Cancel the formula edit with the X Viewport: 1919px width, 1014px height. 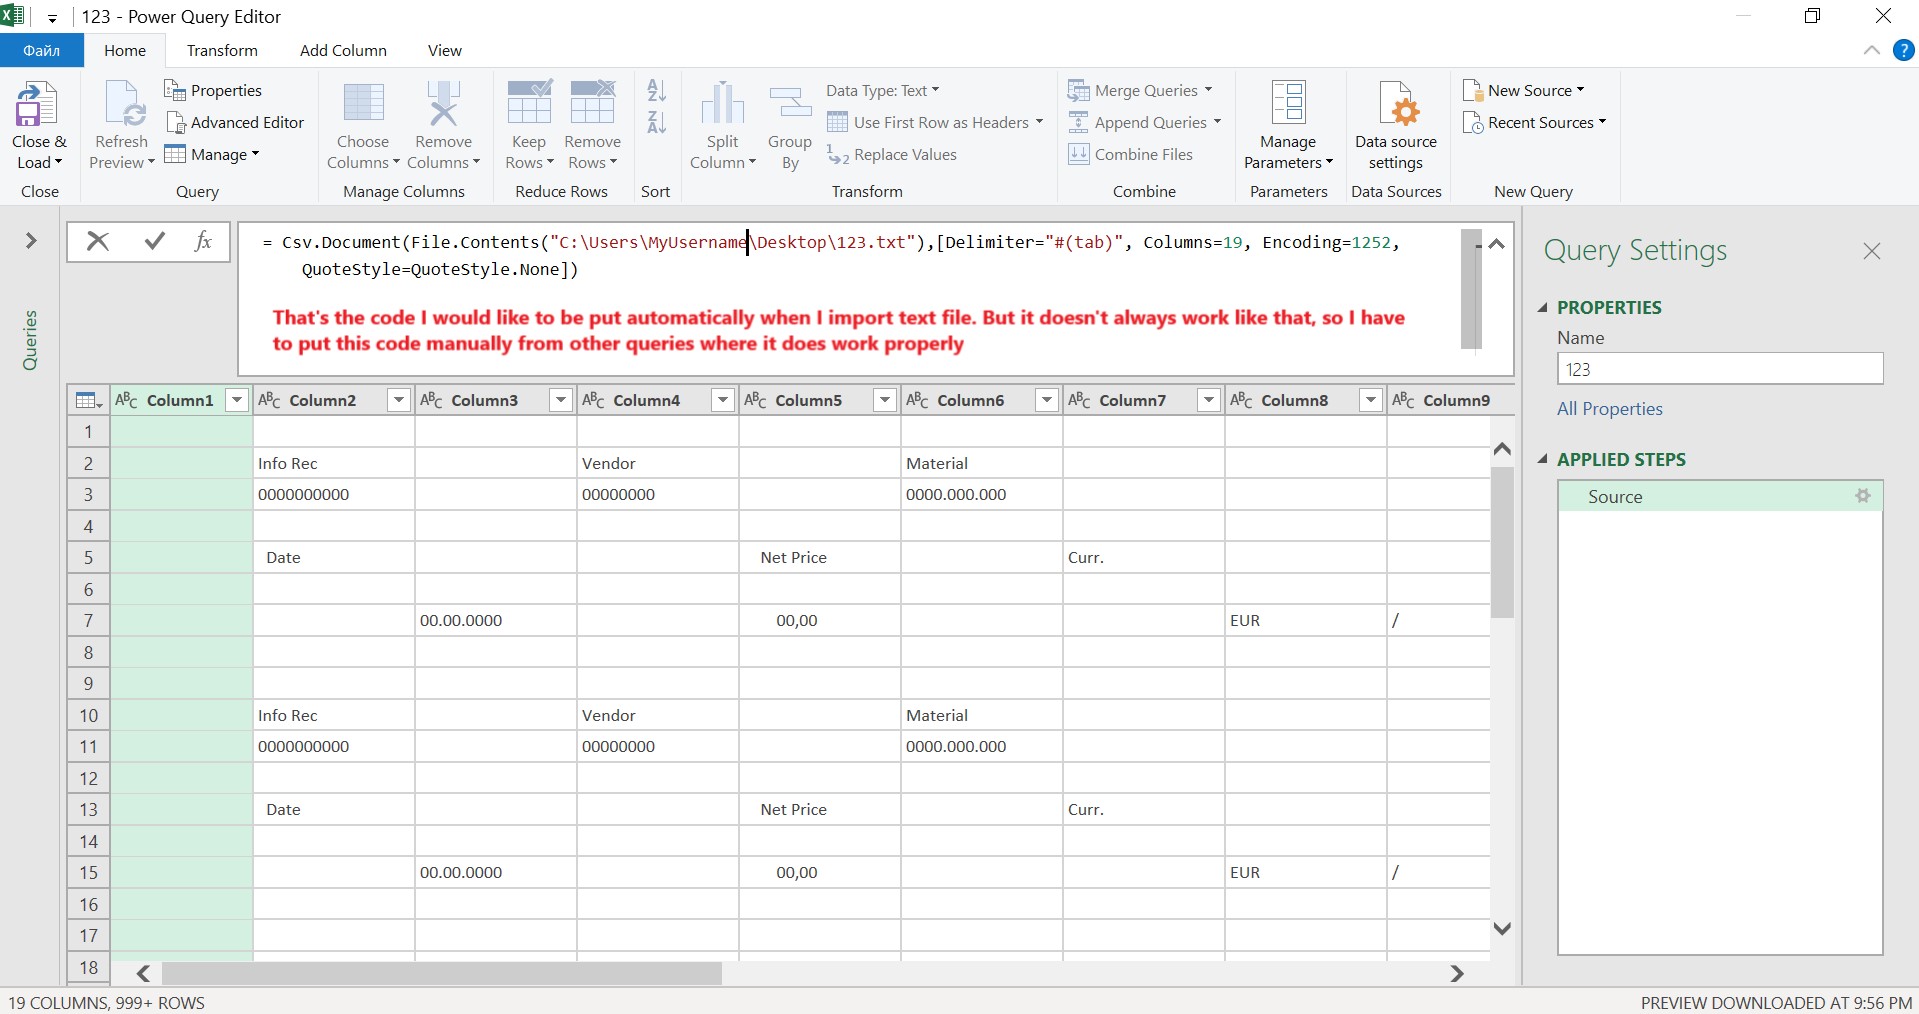point(98,241)
